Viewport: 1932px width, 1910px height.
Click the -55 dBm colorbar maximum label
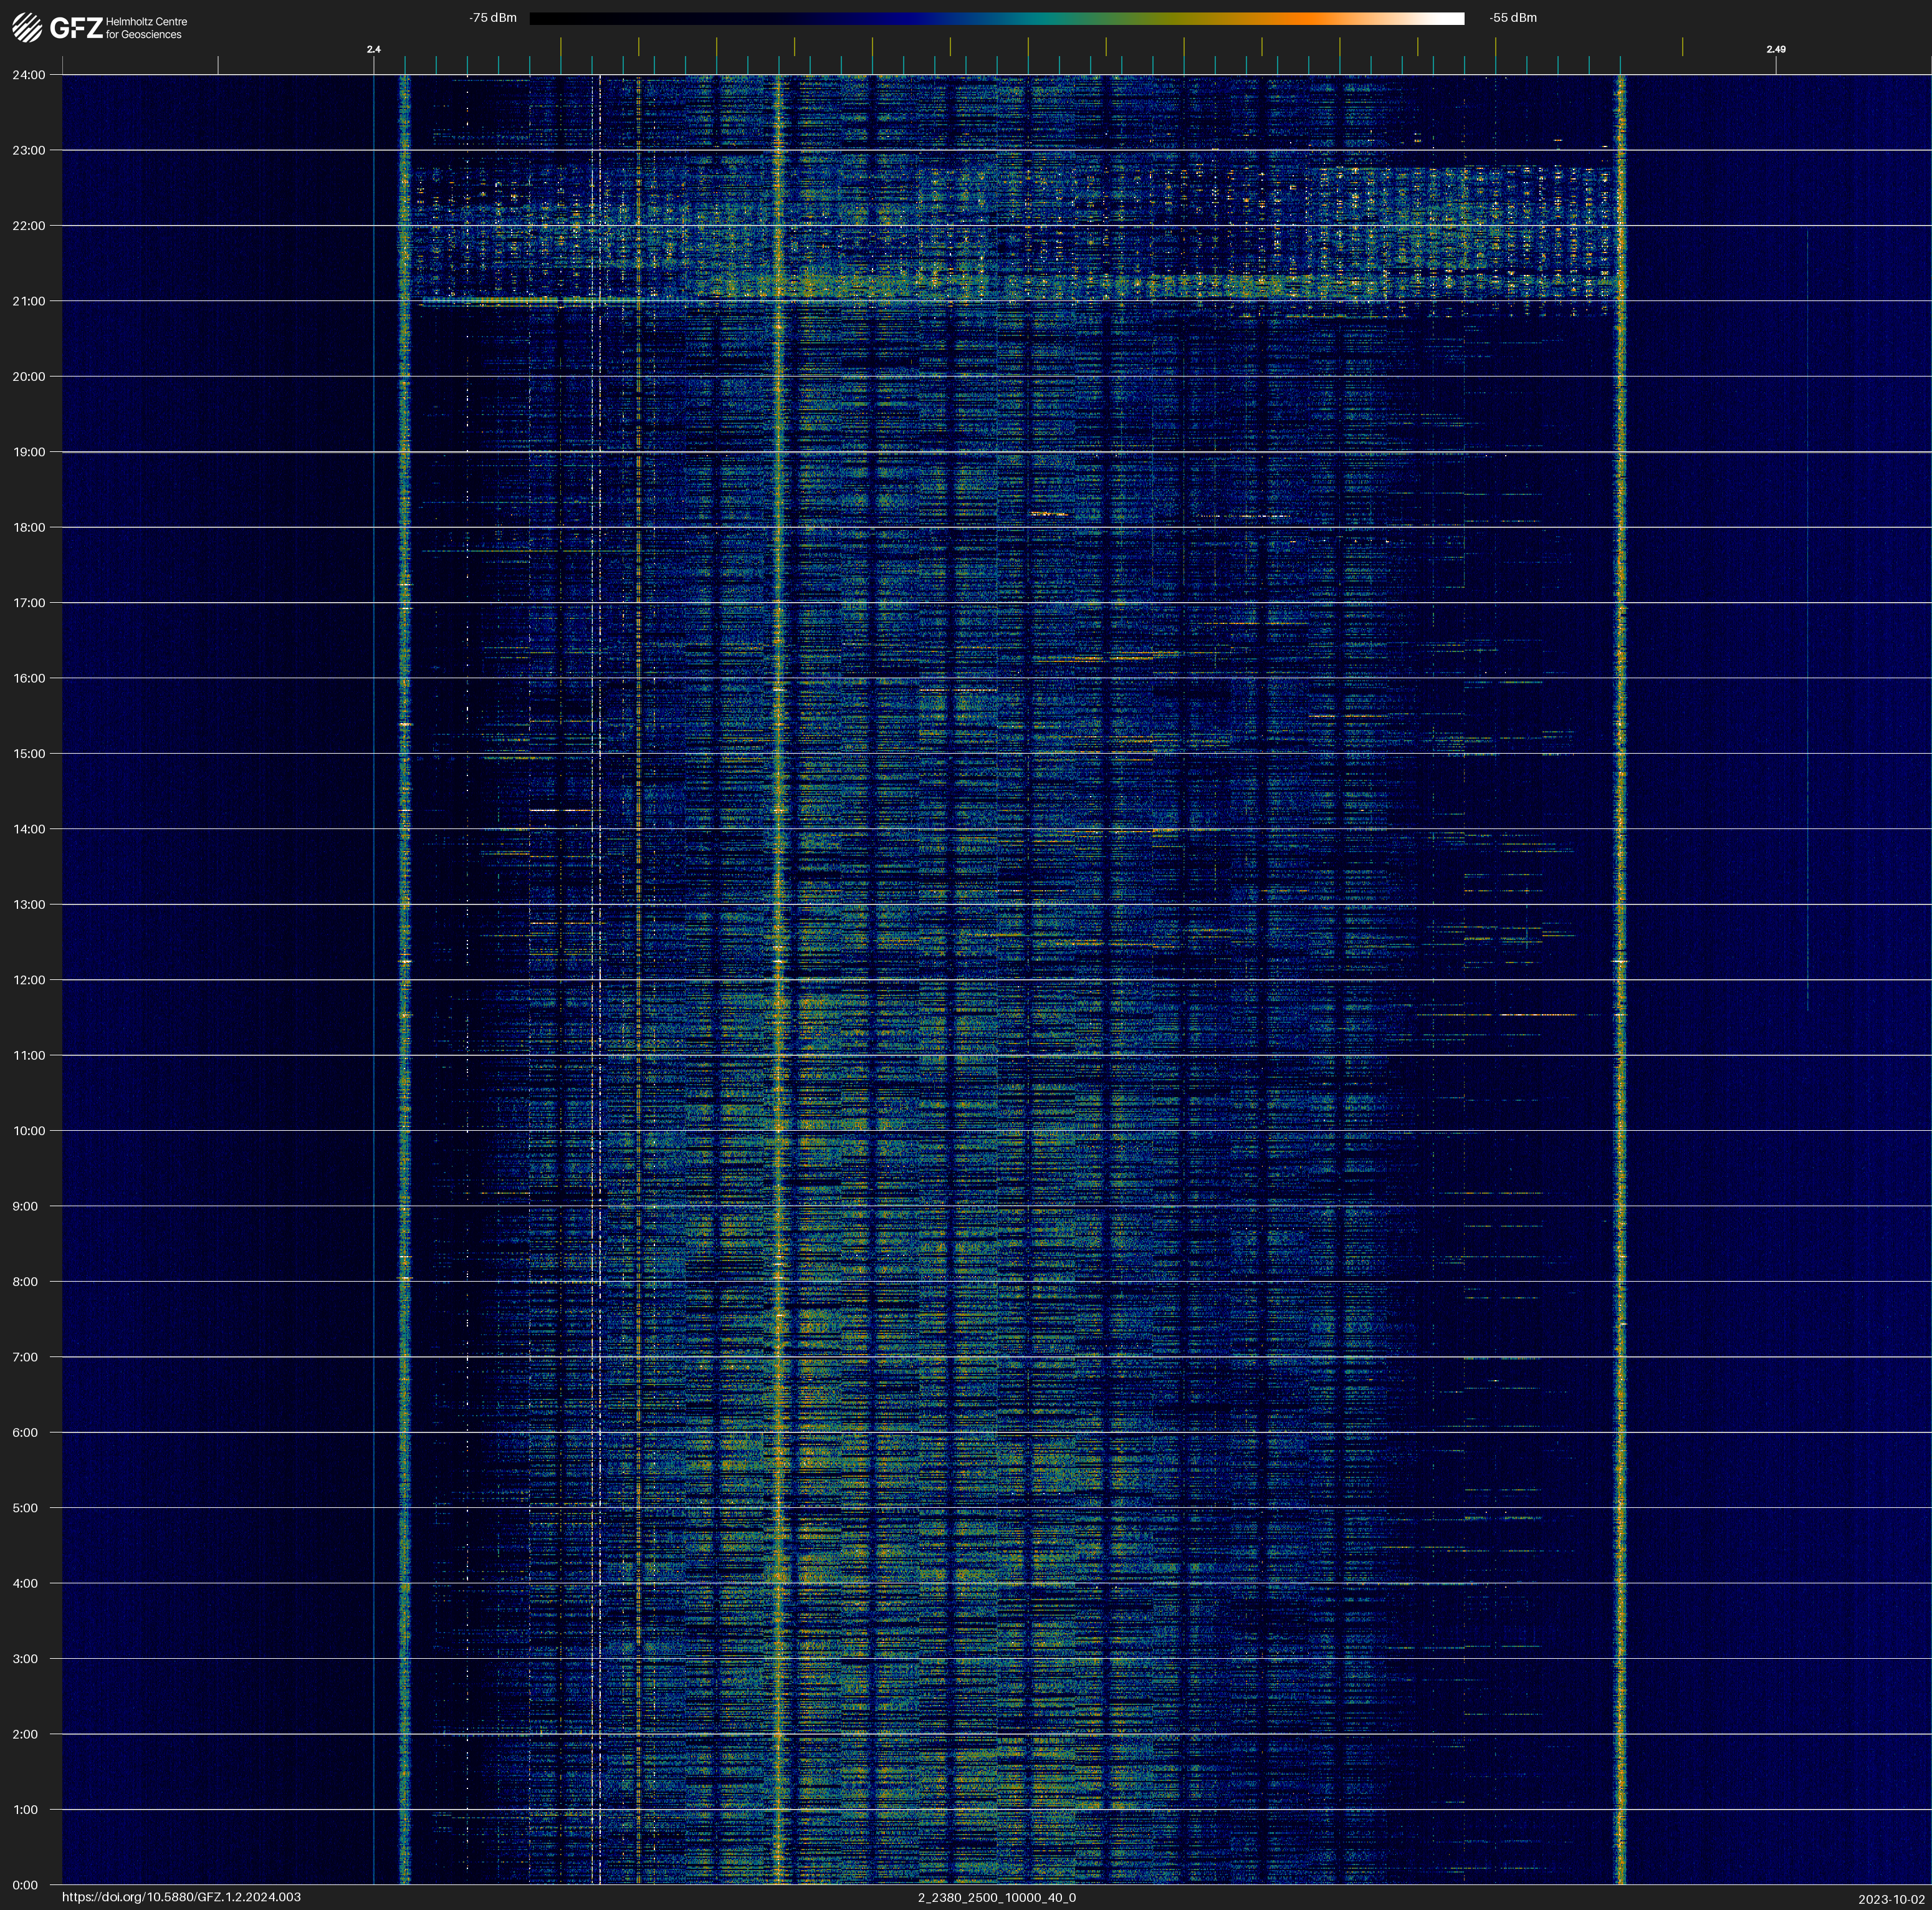click(x=1512, y=18)
